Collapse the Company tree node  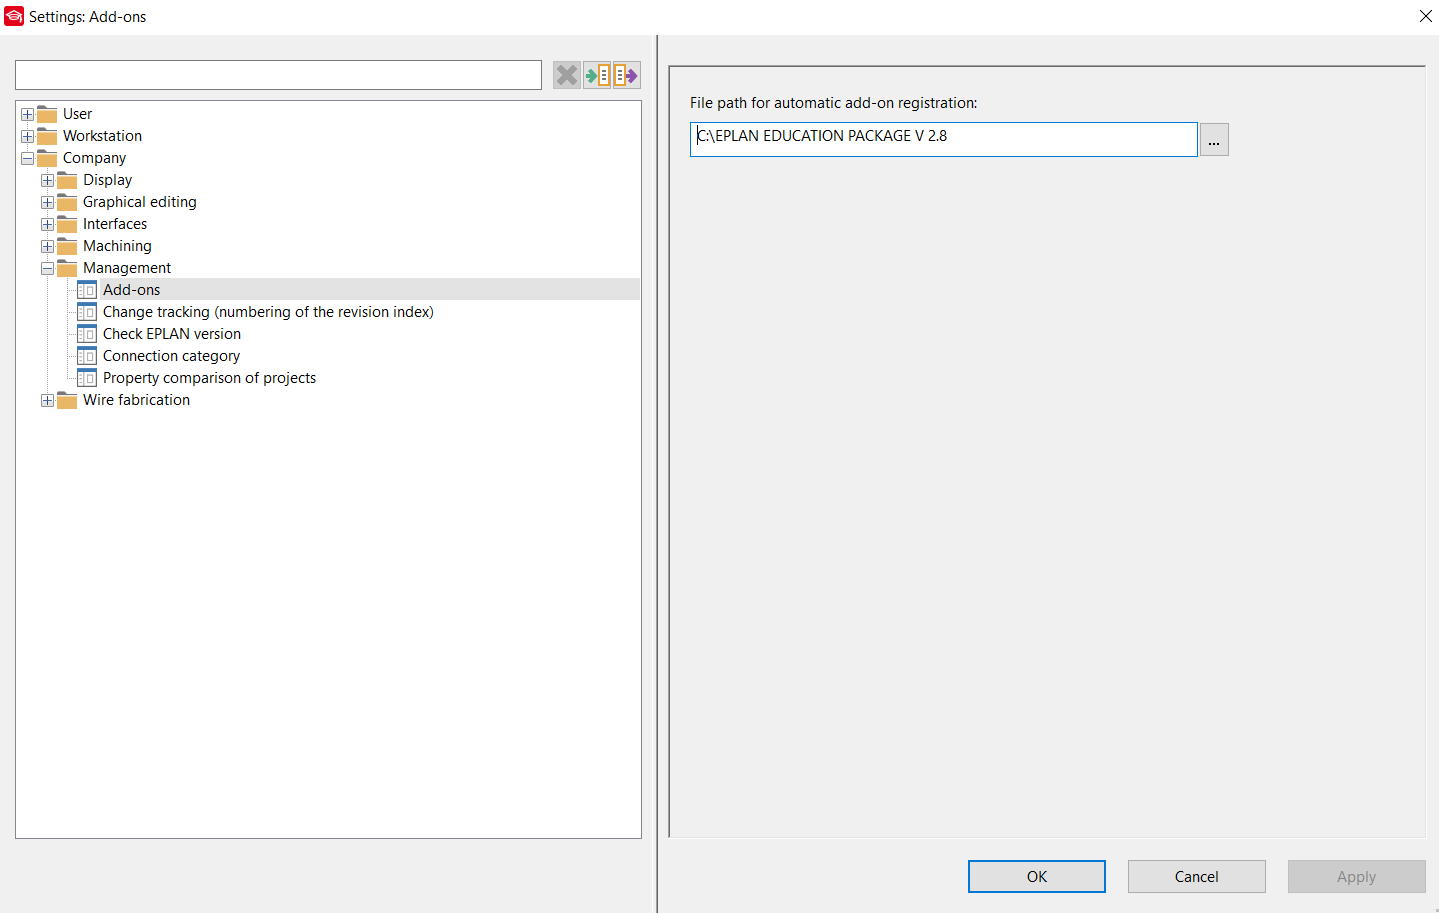(x=27, y=158)
